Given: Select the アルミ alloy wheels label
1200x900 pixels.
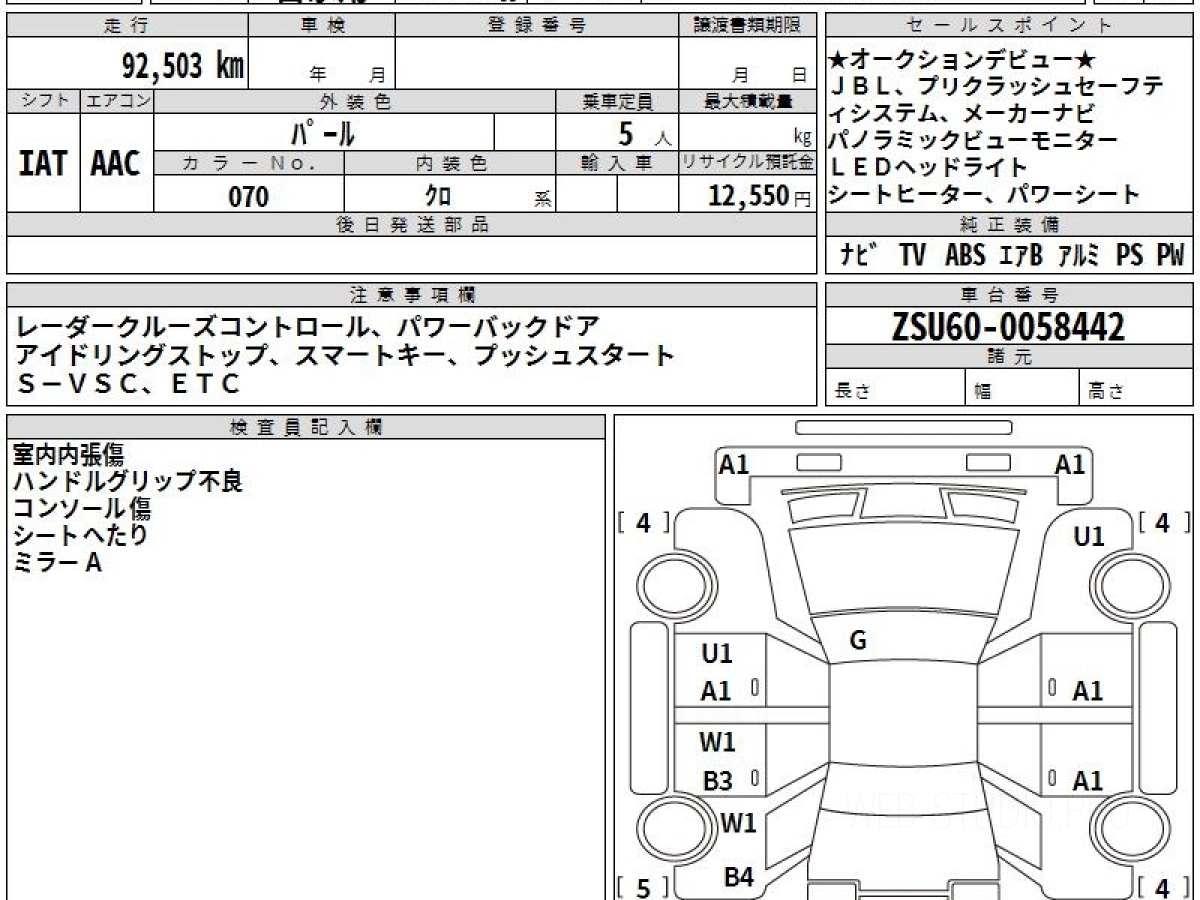Looking at the screenshot, I should (x=1079, y=255).
